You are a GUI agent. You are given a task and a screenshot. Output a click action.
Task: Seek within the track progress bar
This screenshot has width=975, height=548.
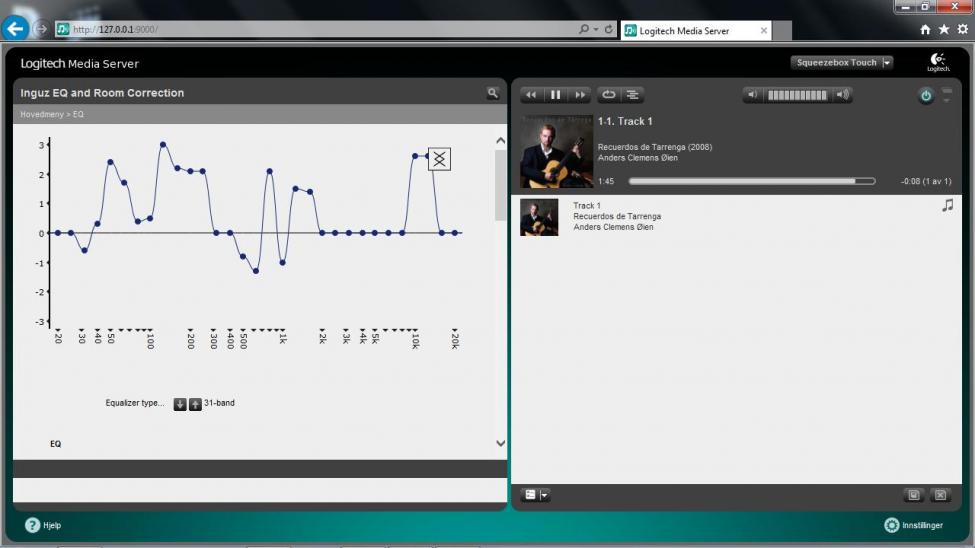point(752,181)
